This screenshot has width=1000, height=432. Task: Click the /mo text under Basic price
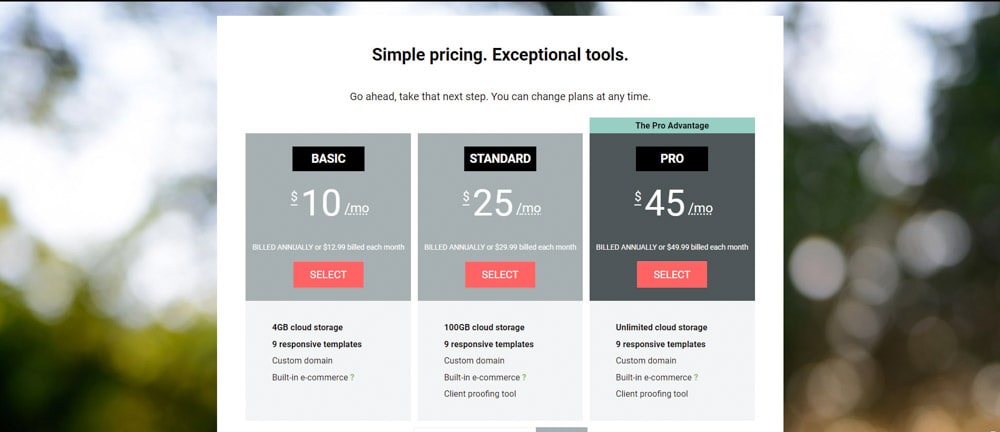357,209
